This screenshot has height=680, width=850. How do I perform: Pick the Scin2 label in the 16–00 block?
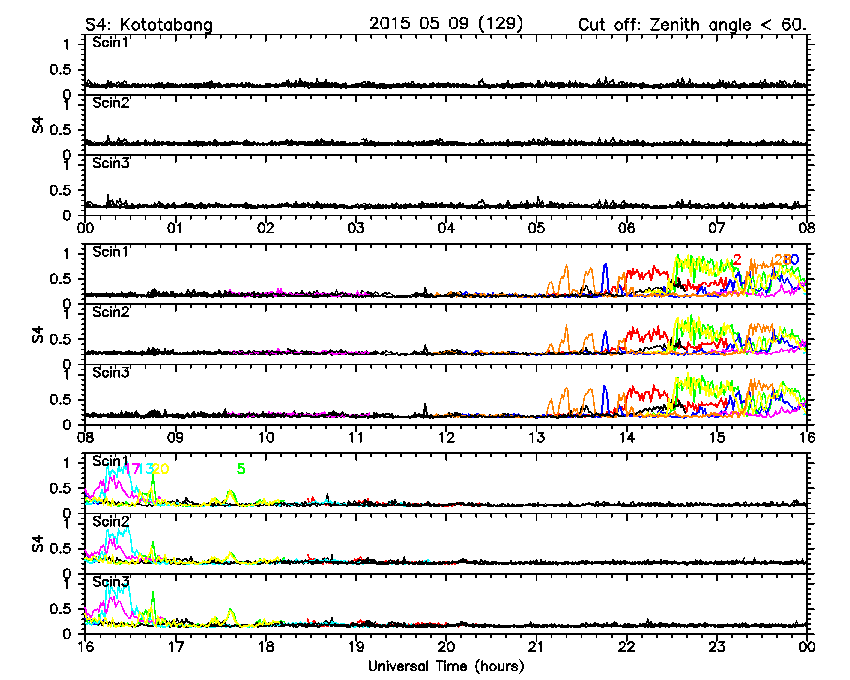(111, 521)
